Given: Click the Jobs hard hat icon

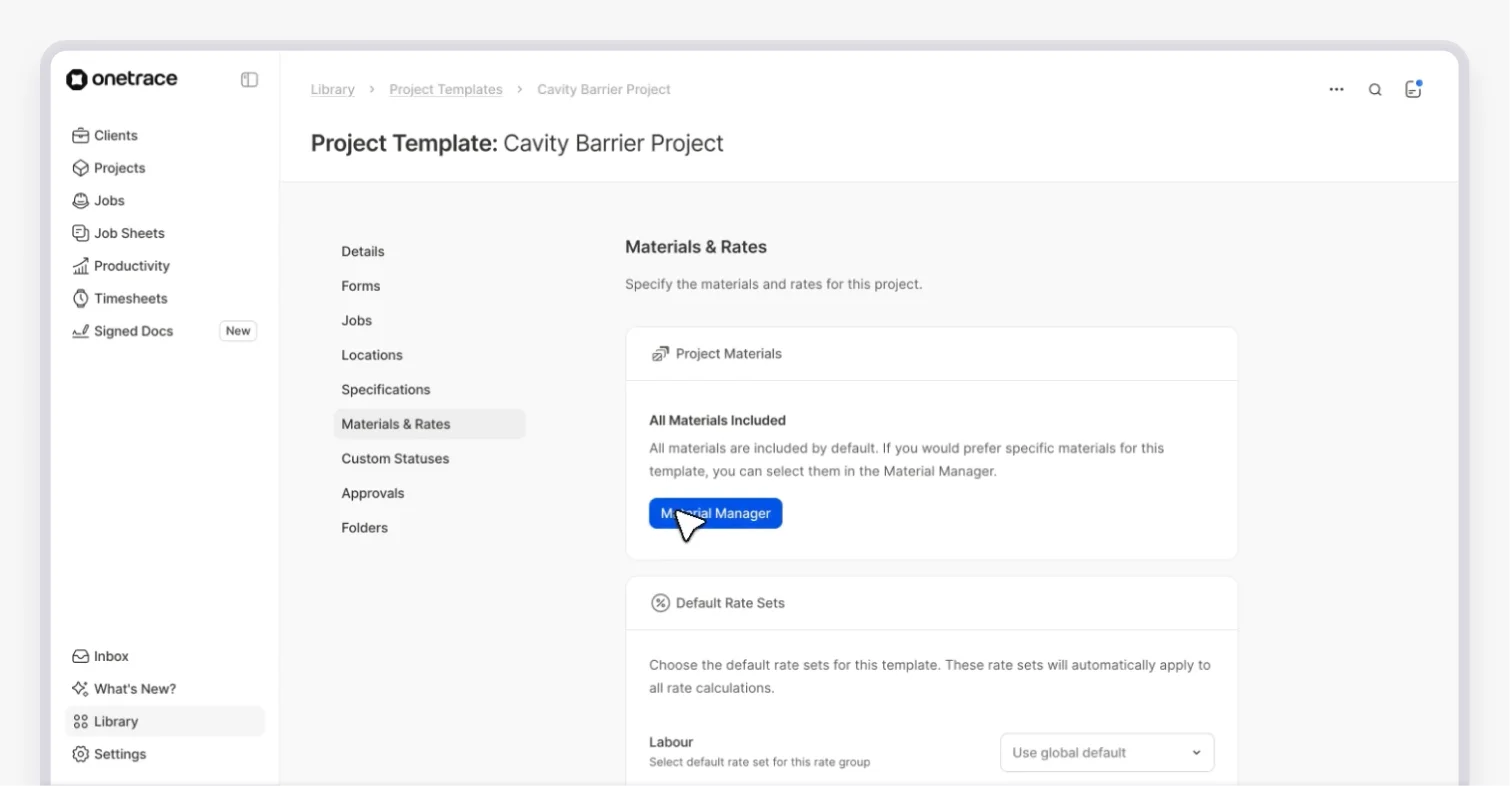Looking at the screenshot, I should coord(81,200).
